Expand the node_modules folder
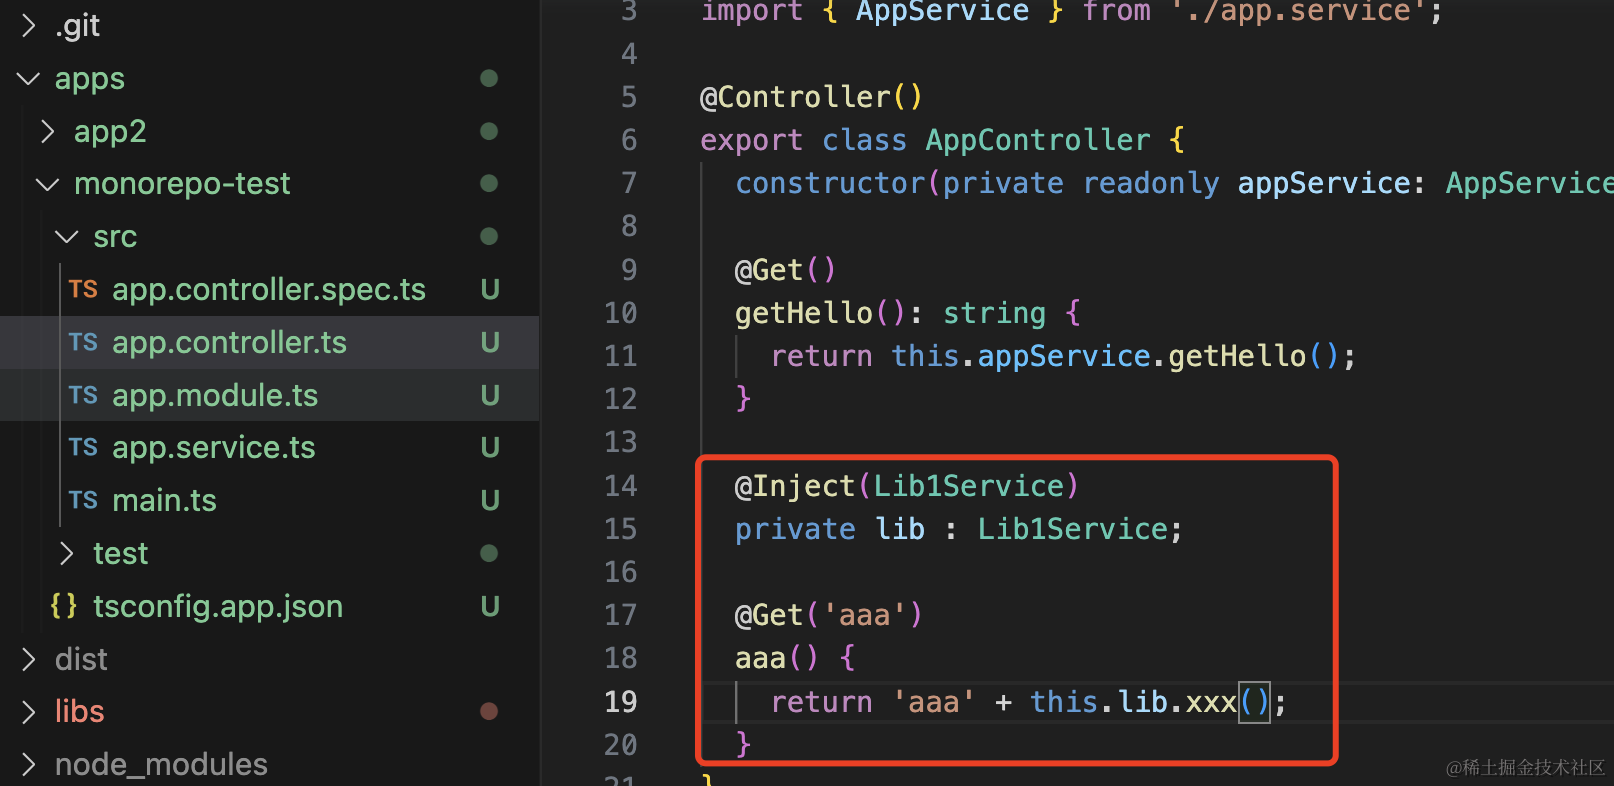This screenshot has height=786, width=1614. (29, 765)
